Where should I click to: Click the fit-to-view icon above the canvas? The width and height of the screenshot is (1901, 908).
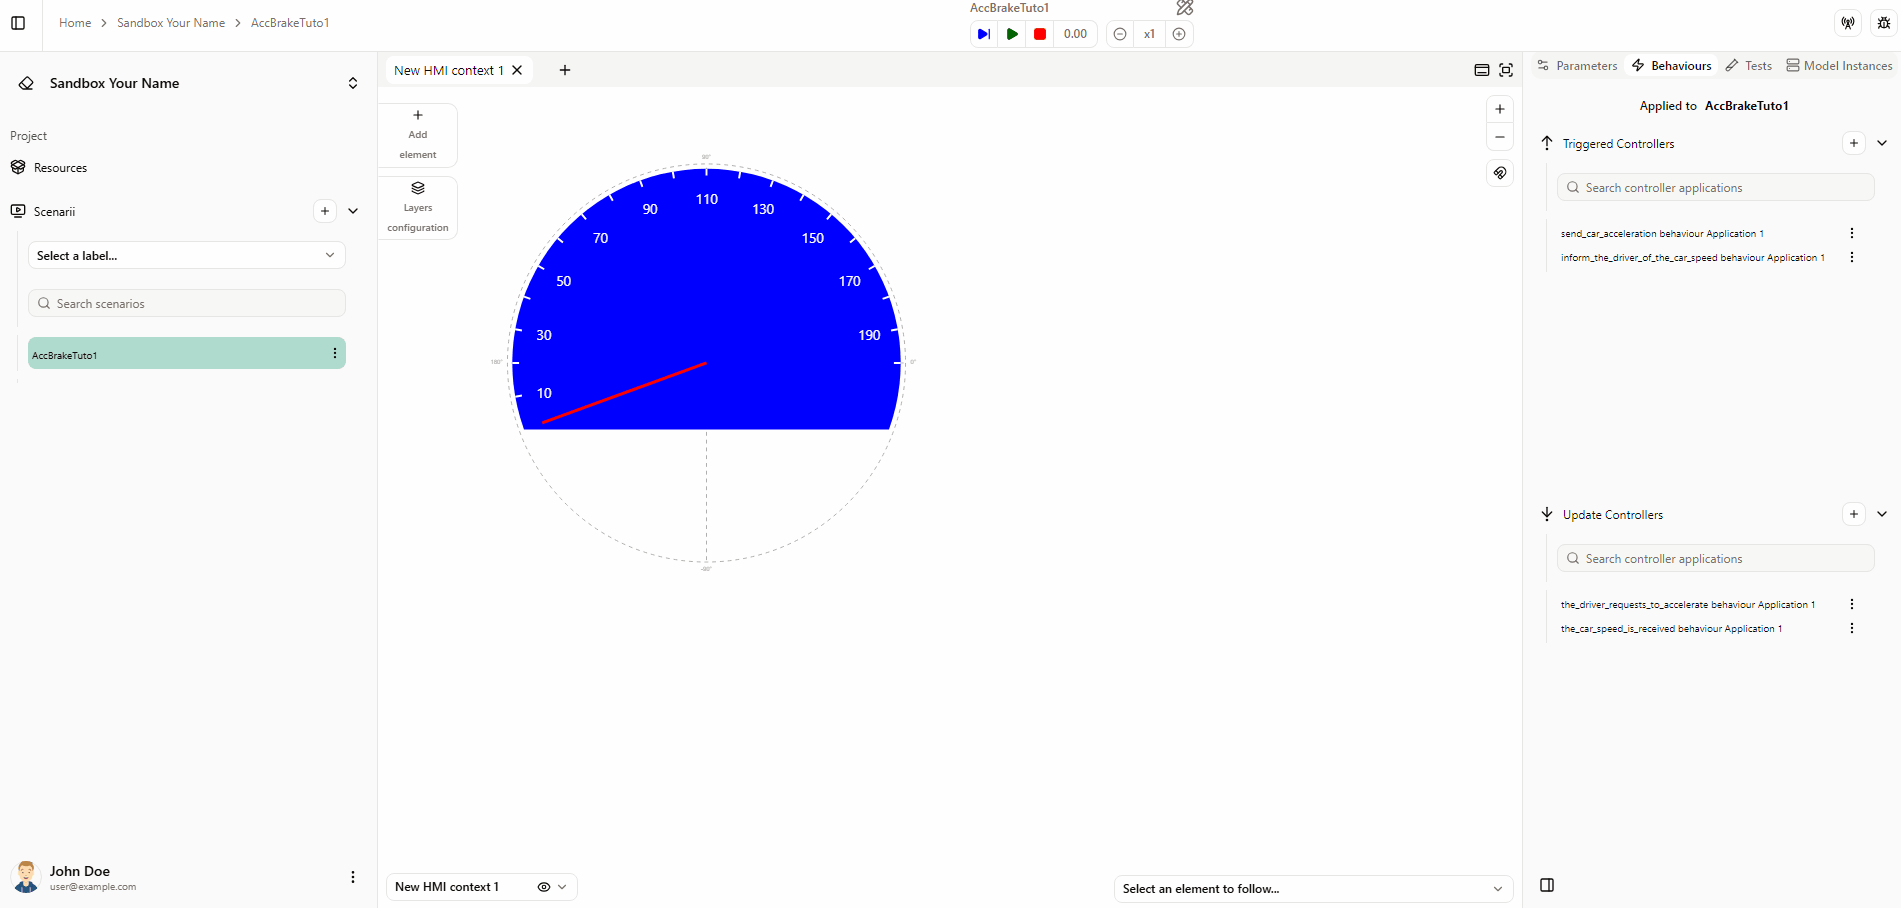coord(1506,70)
